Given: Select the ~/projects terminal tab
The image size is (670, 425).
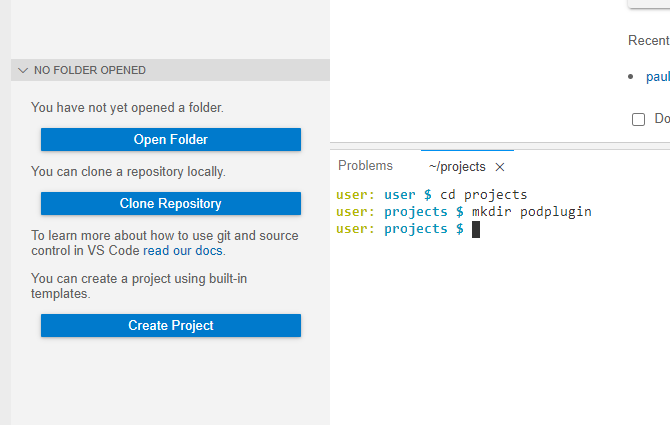Looking at the screenshot, I should 457,167.
